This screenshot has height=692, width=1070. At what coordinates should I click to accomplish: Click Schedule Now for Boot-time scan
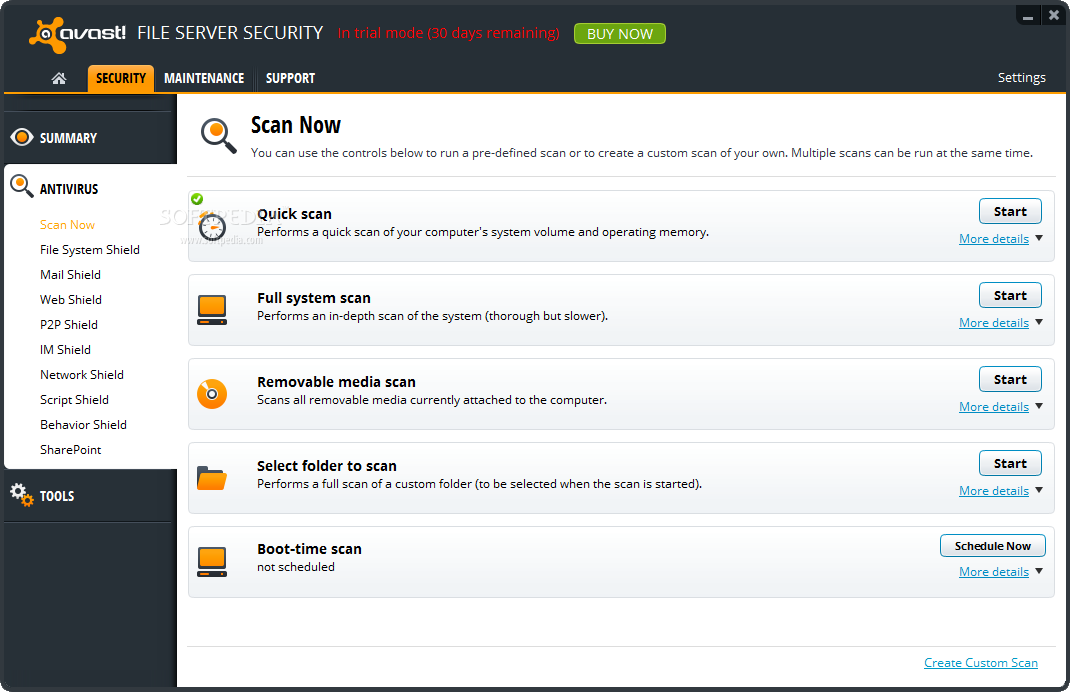pyautogui.click(x=992, y=546)
